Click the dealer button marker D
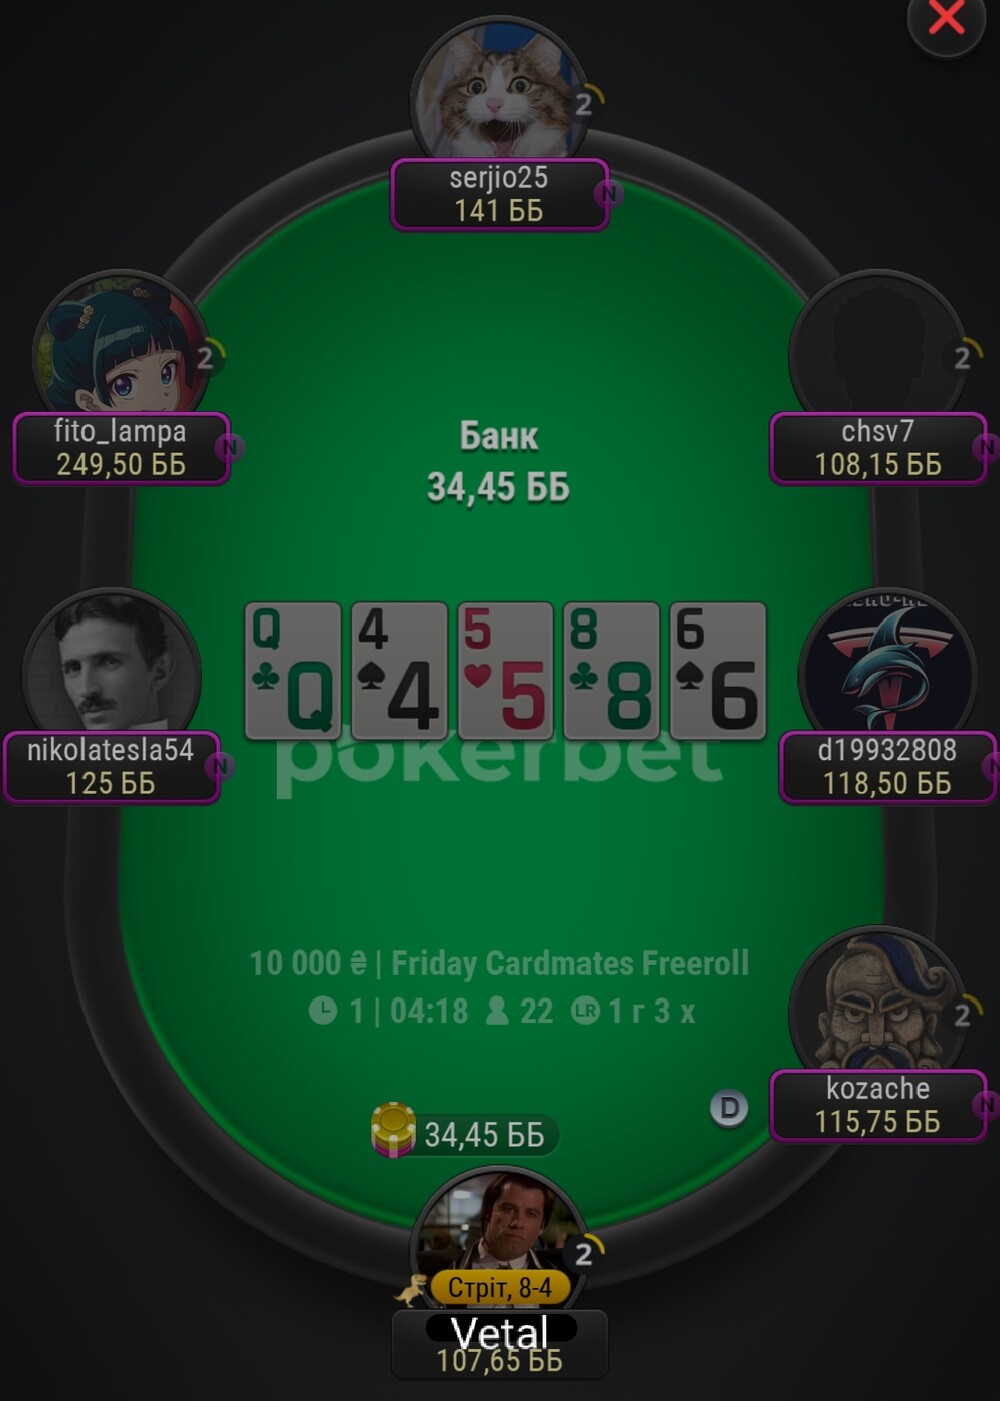The width and height of the screenshot is (1000, 1401). click(x=729, y=1108)
